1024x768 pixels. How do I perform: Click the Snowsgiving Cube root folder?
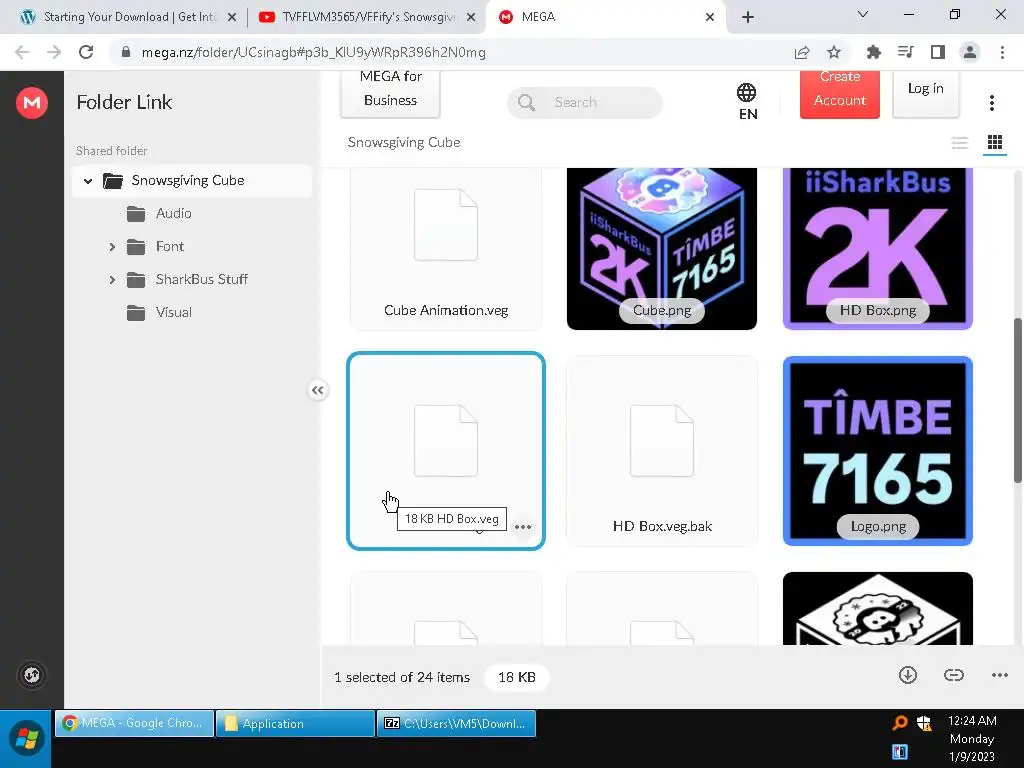click(192, 181)
